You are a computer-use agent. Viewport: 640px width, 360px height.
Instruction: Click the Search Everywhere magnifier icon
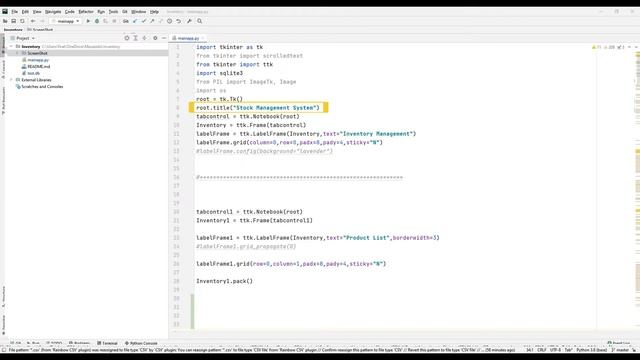(200, 21)
